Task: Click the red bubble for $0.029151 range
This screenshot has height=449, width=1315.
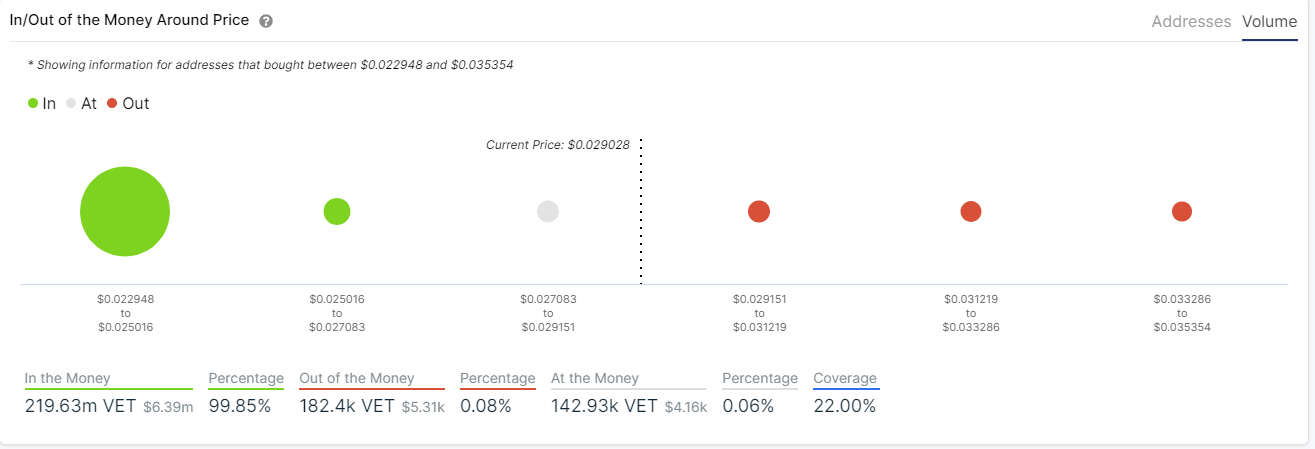Action: [x=759, y=211]
